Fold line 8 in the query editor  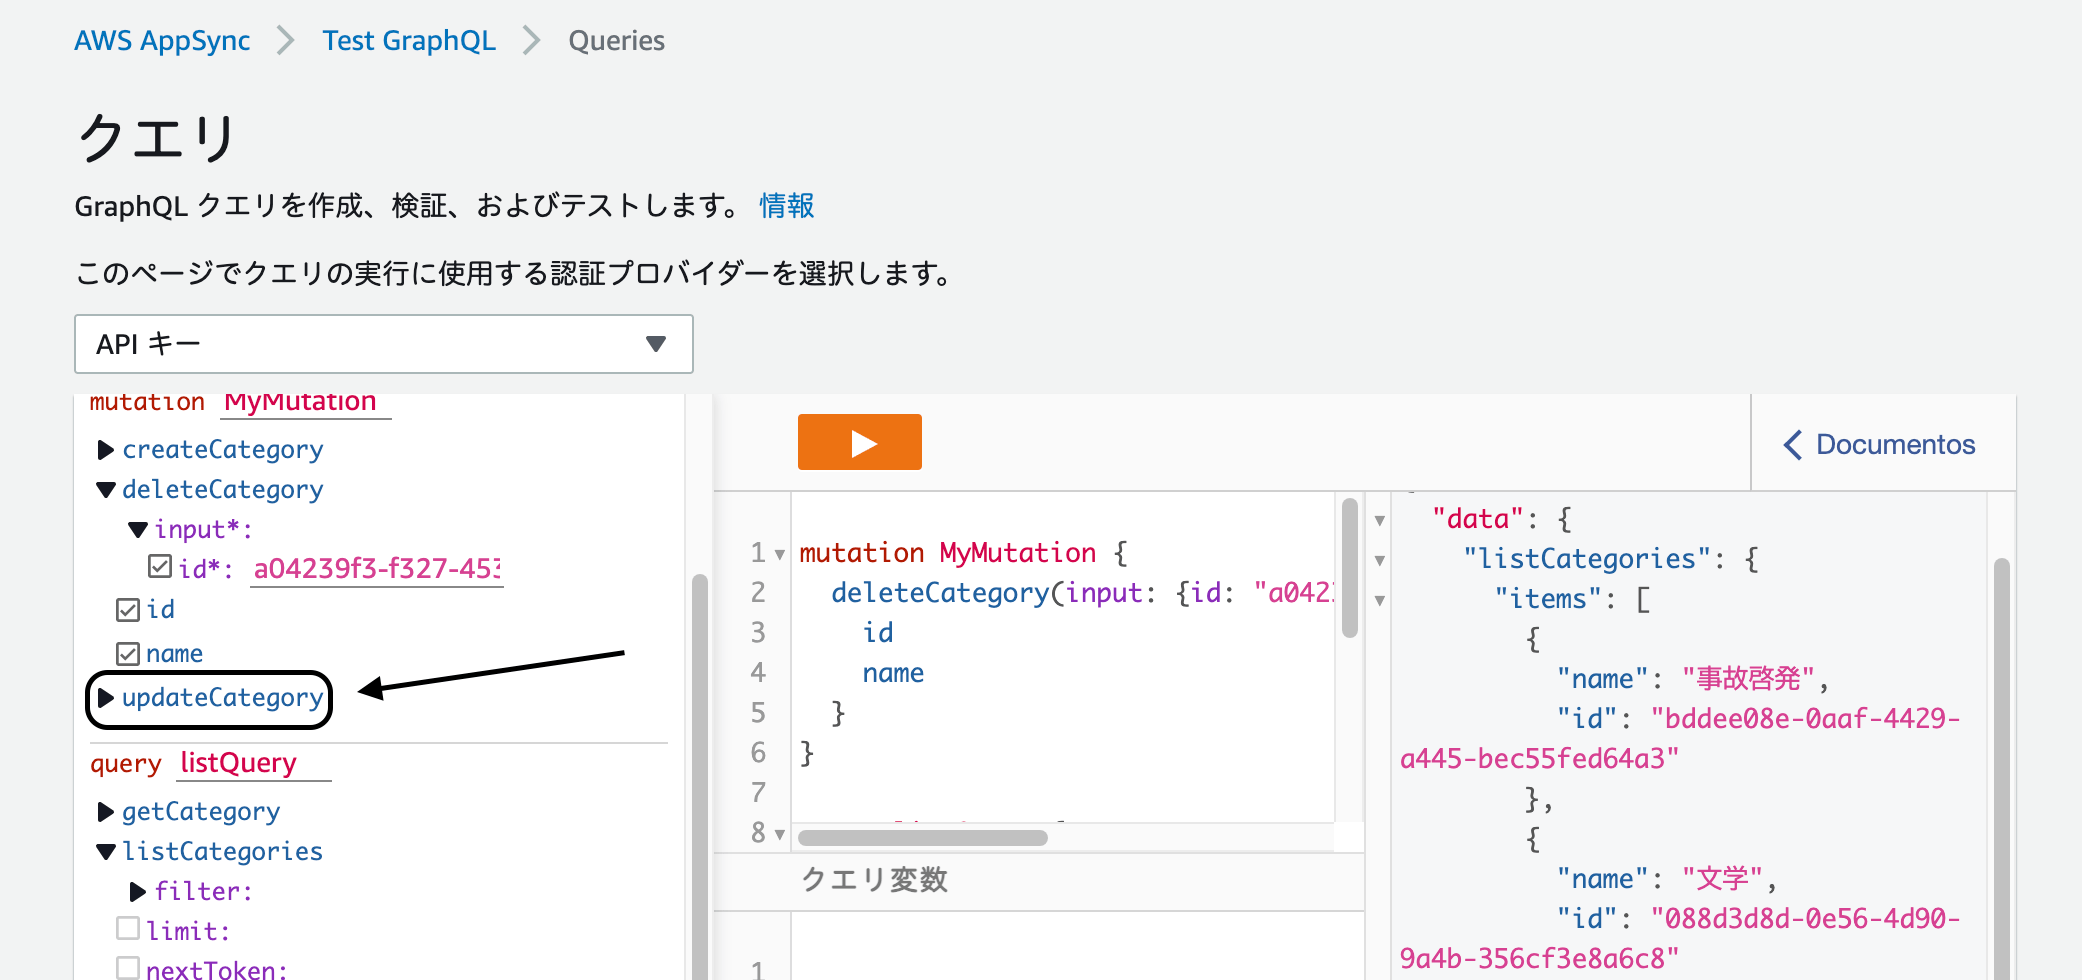tap(780, 834)
